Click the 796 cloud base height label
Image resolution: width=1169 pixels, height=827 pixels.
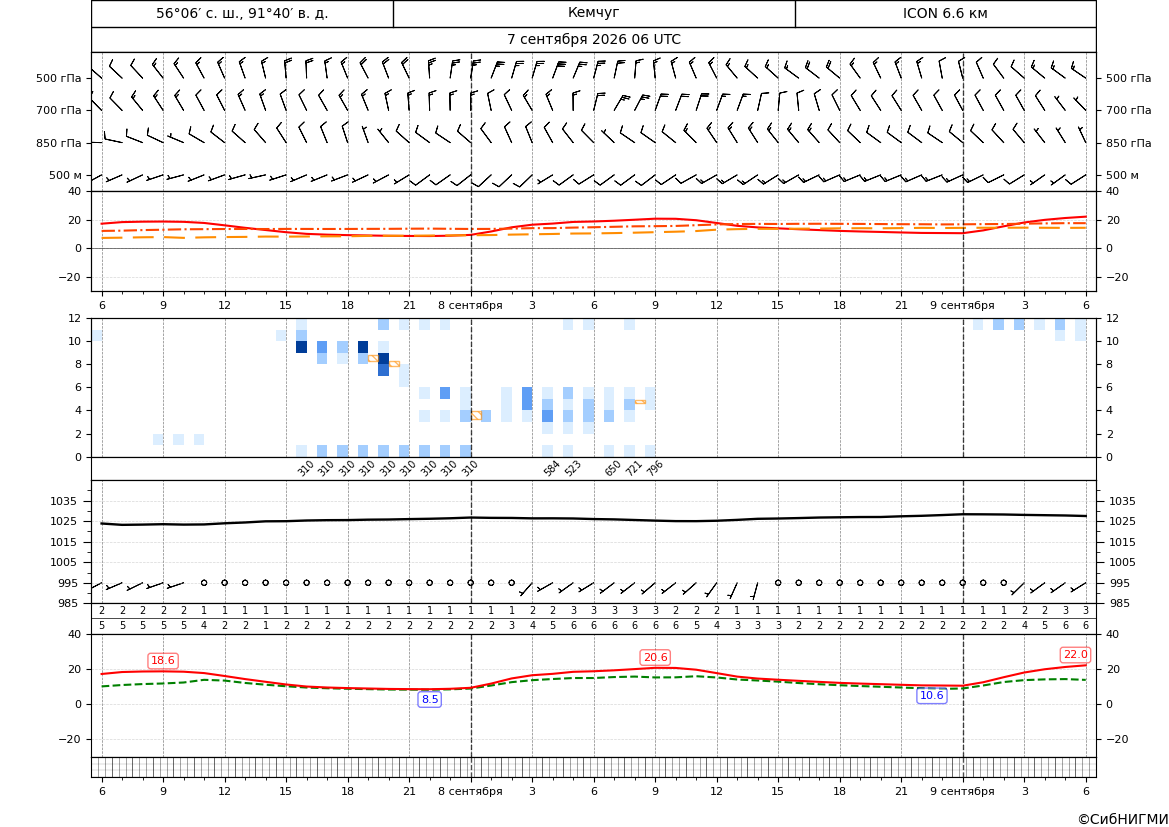pos(655,468)
